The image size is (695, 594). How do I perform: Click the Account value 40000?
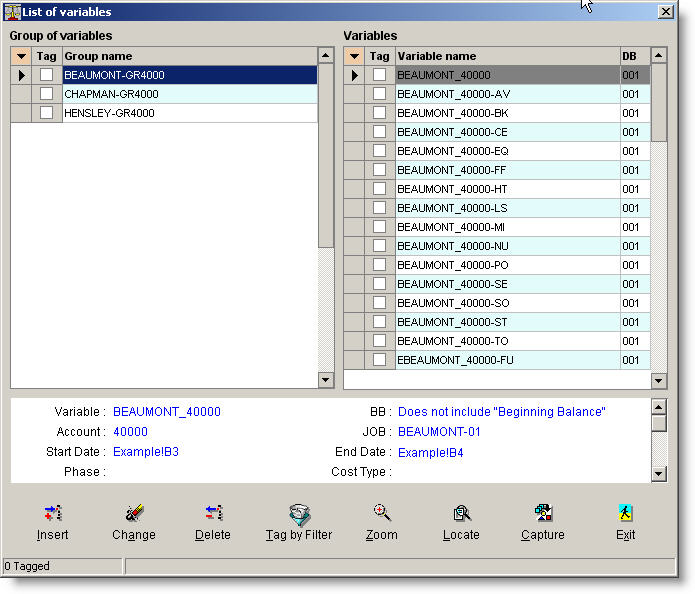pos(130,432)
